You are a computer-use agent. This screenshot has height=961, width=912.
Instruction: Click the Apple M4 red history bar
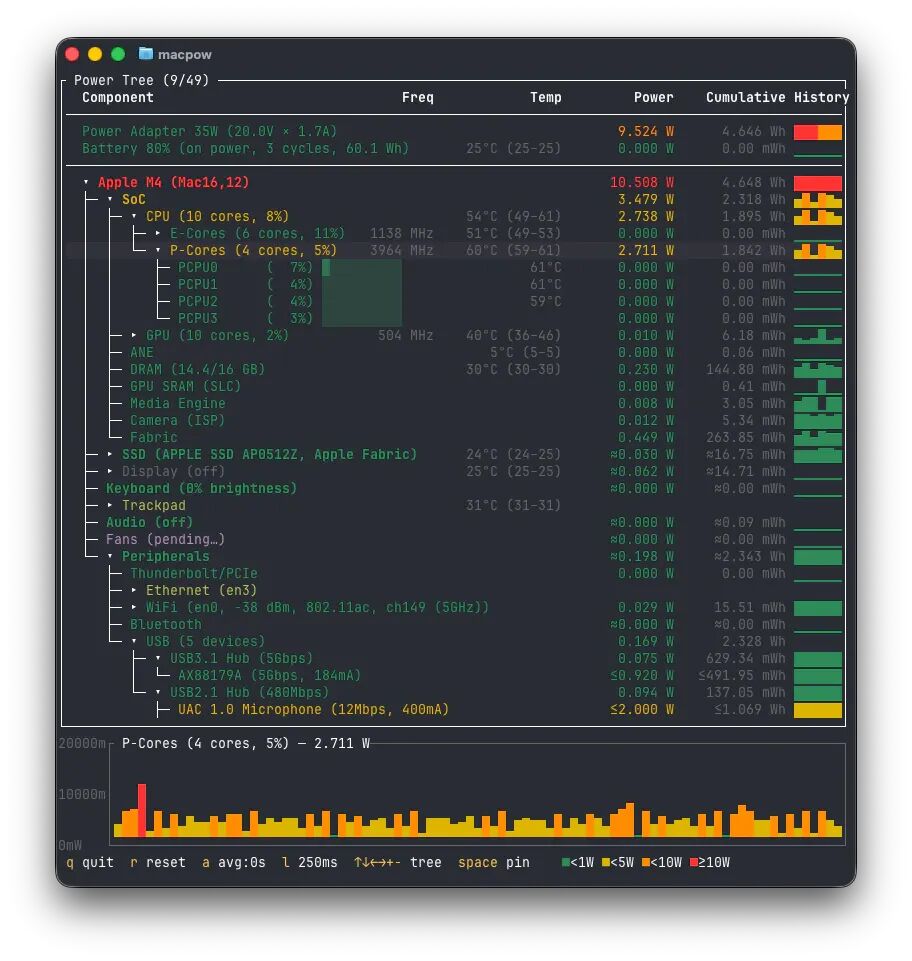click(818, 183)
